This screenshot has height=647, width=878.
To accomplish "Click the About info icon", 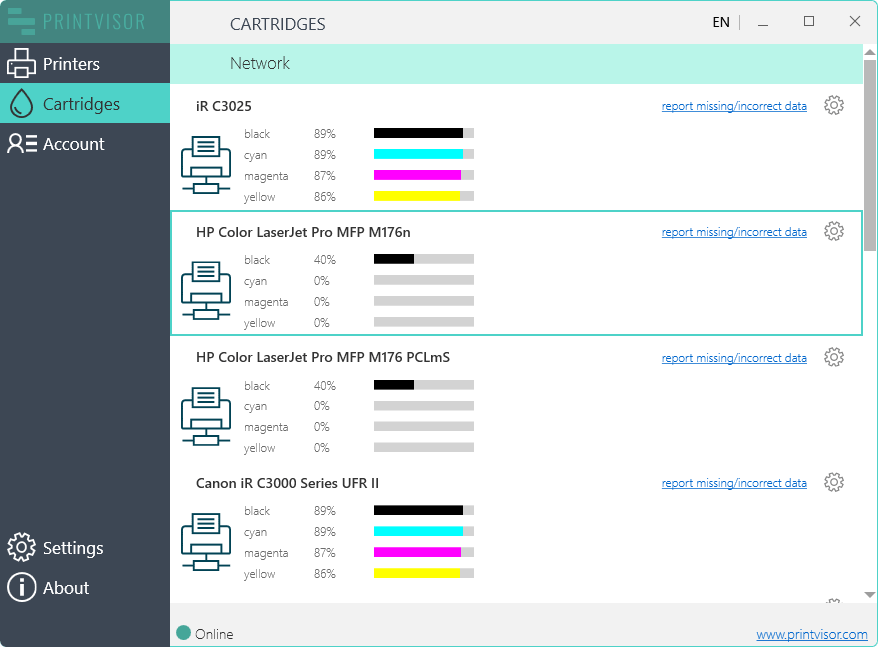I will 21,588.
